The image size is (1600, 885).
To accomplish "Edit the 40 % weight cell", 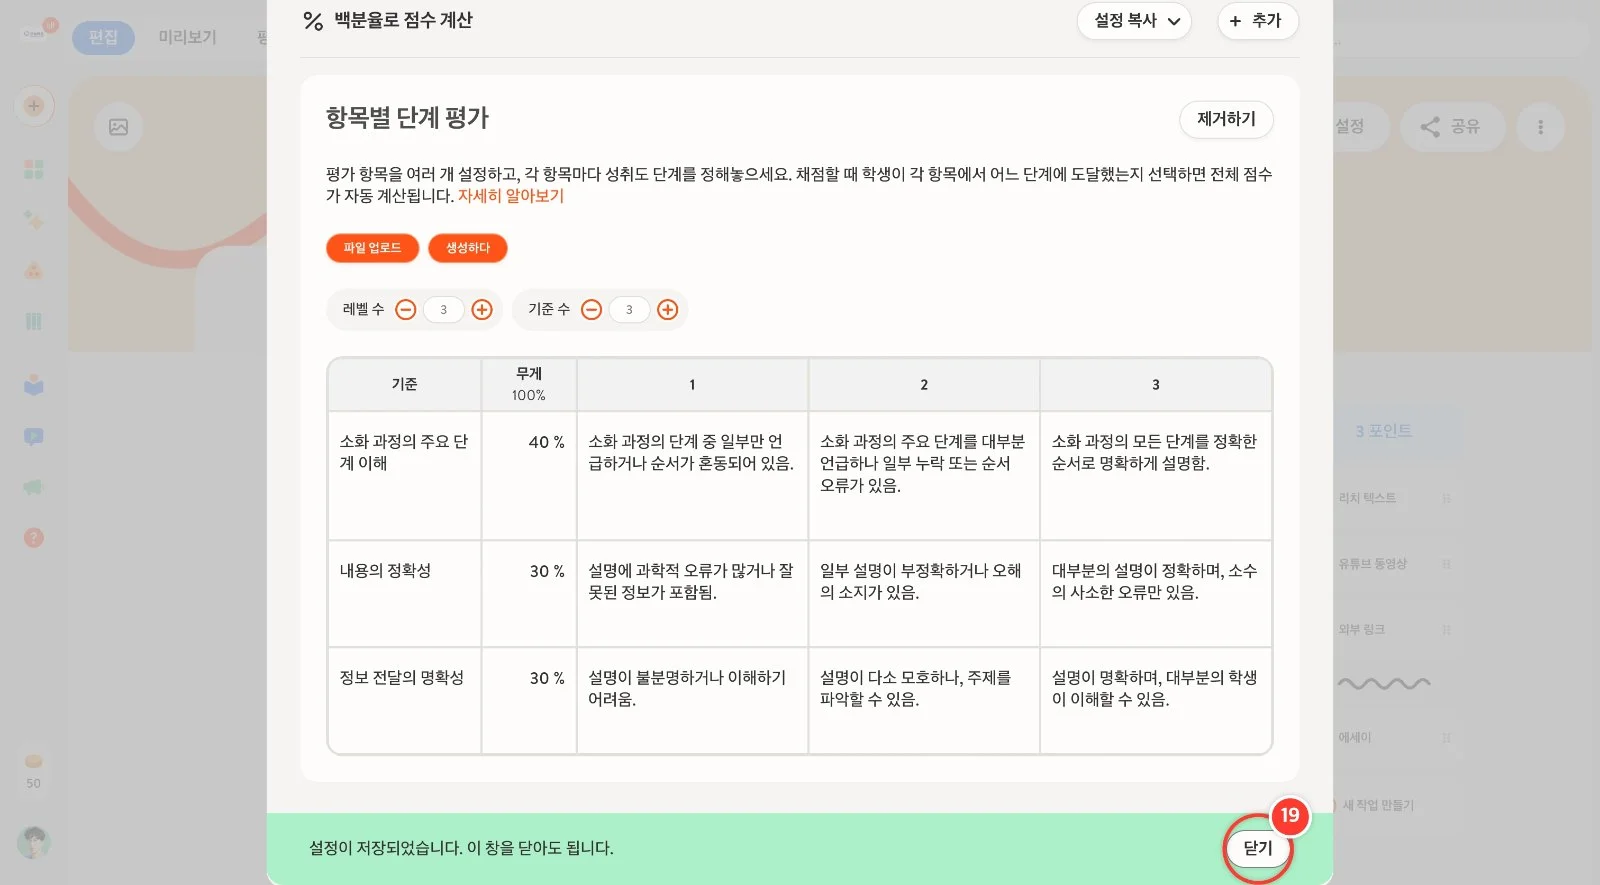I will pos(529,476).
